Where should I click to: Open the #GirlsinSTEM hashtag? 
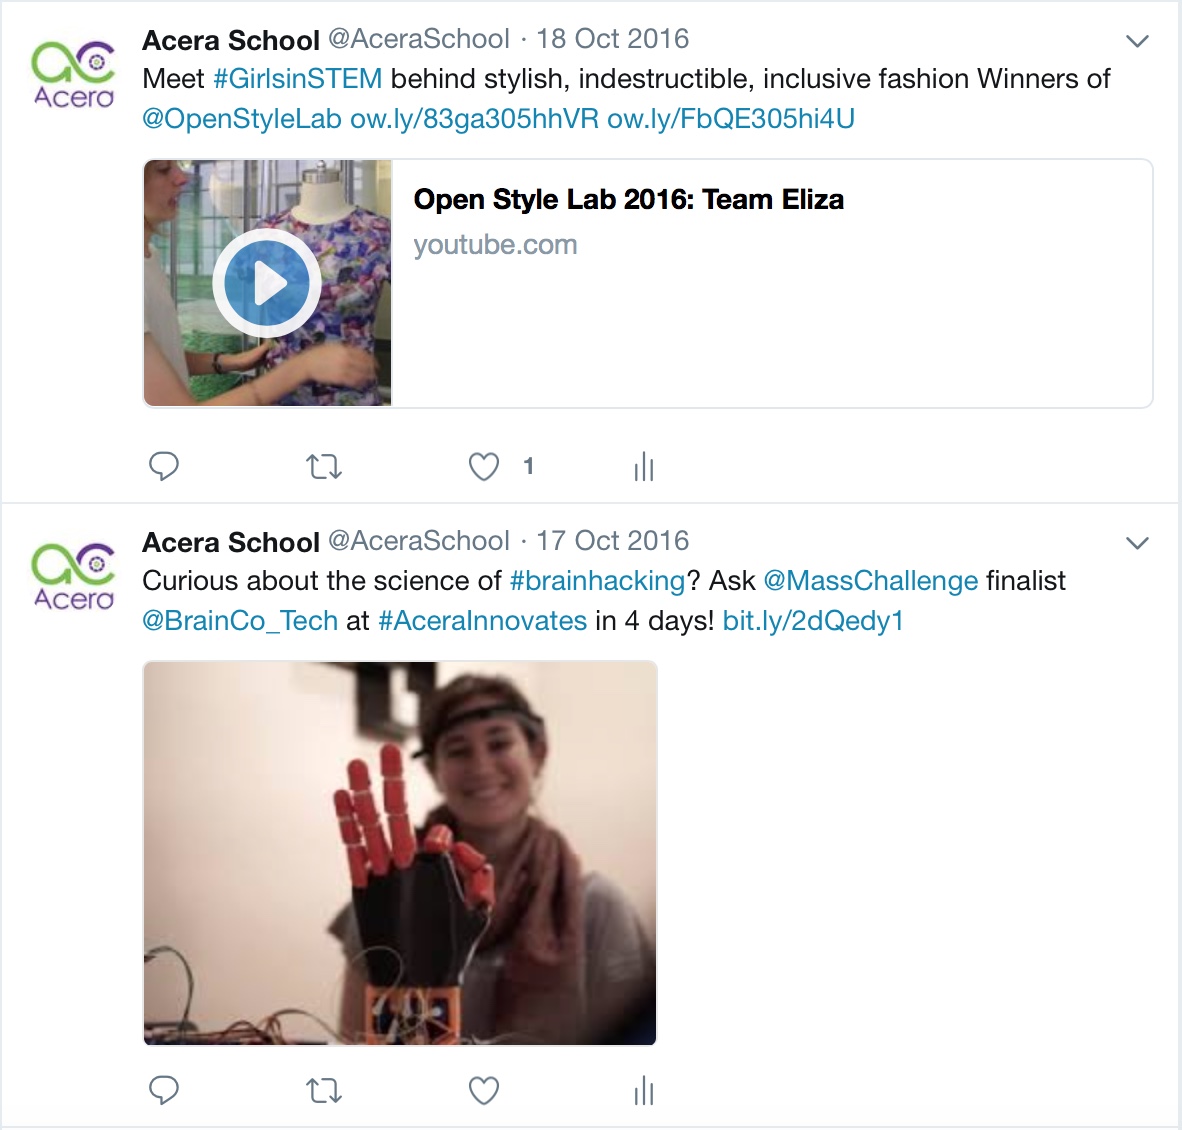pyautogui.click(x=298, y=78)
